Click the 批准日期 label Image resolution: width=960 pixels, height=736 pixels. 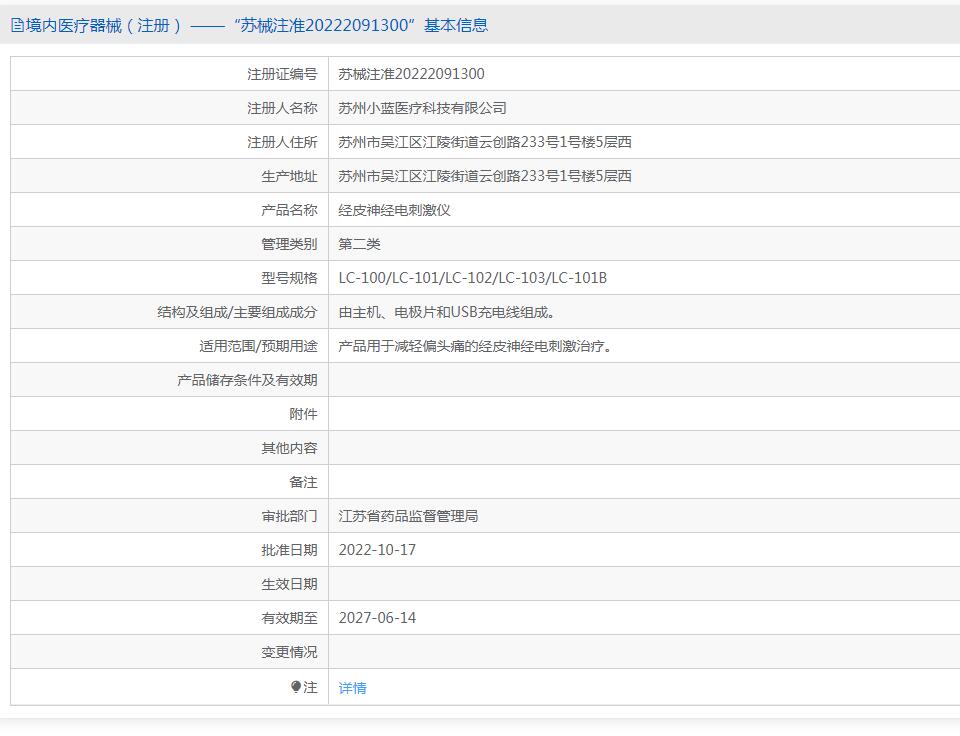(x=290, y=550)
